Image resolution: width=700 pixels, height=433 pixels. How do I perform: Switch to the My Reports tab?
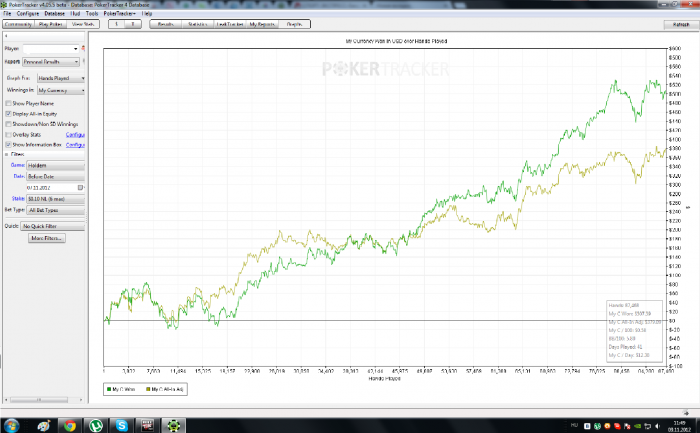coord(262,24)
